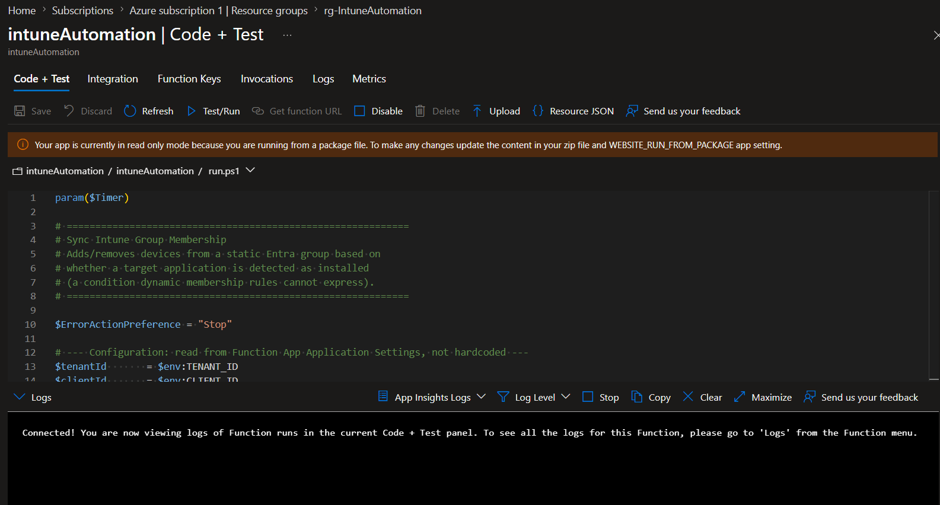Click the param($Timer) code line
Image resolution: width=940 pixels, height=505 pixels.
(92, 197)
